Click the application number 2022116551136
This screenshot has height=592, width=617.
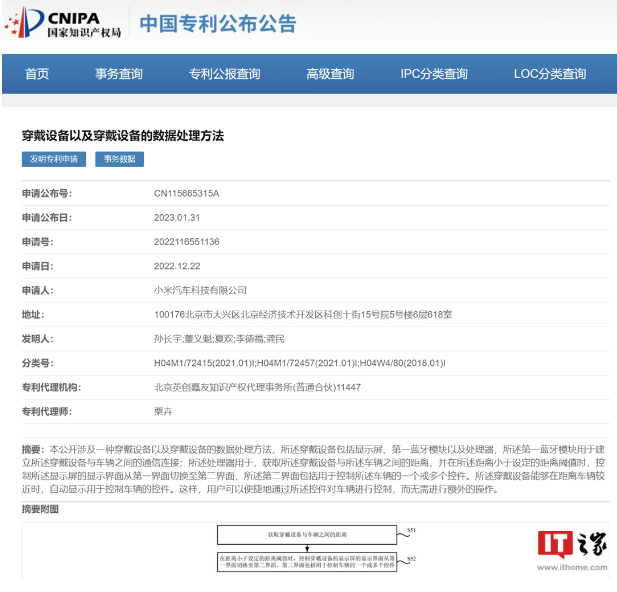pos(186,242)
